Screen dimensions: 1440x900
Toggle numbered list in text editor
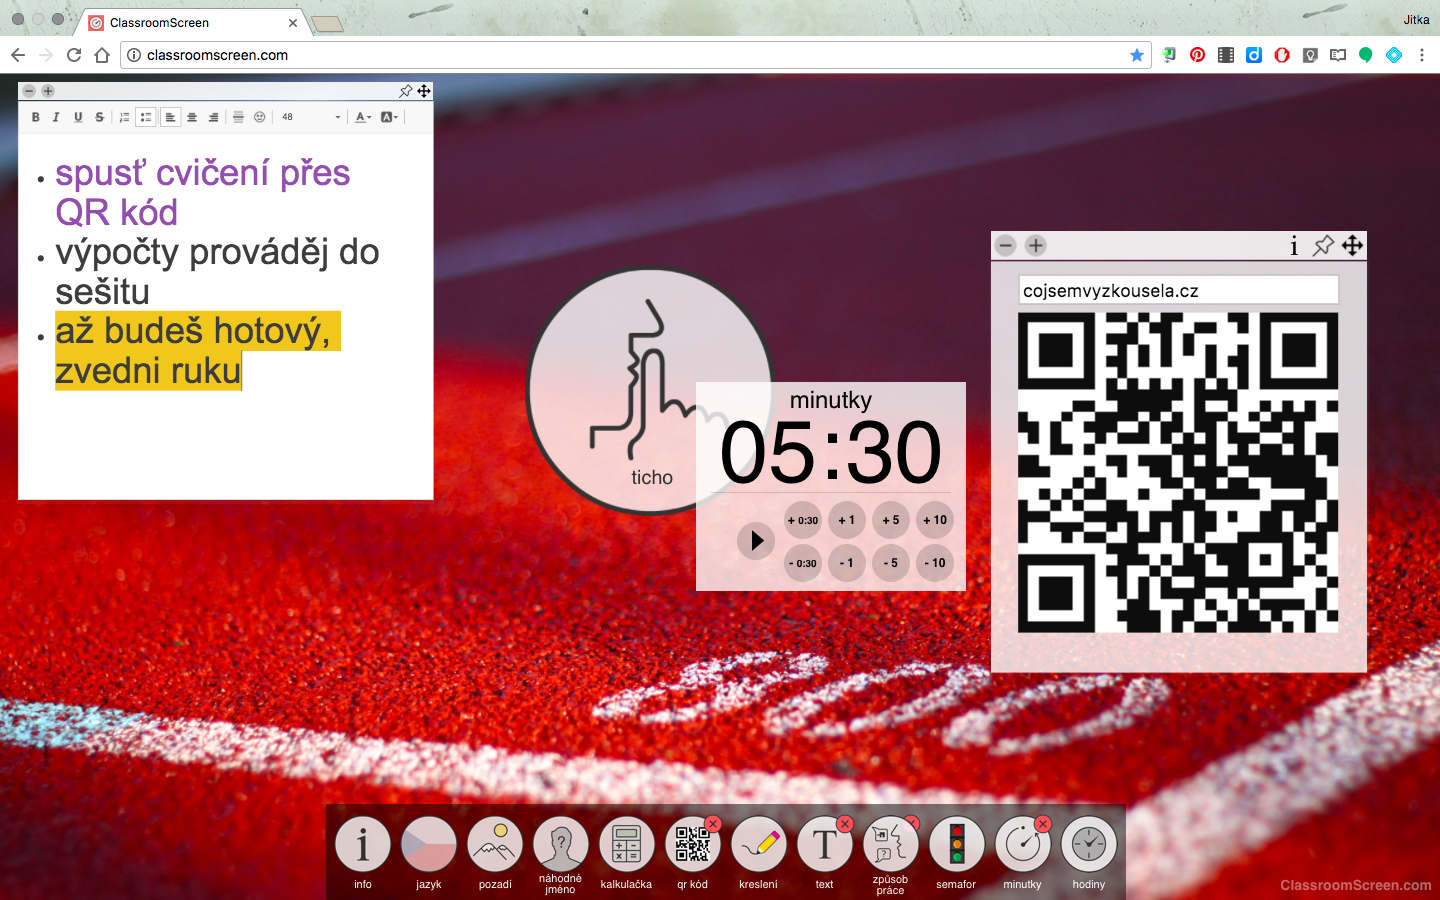[x=124, y=117]
